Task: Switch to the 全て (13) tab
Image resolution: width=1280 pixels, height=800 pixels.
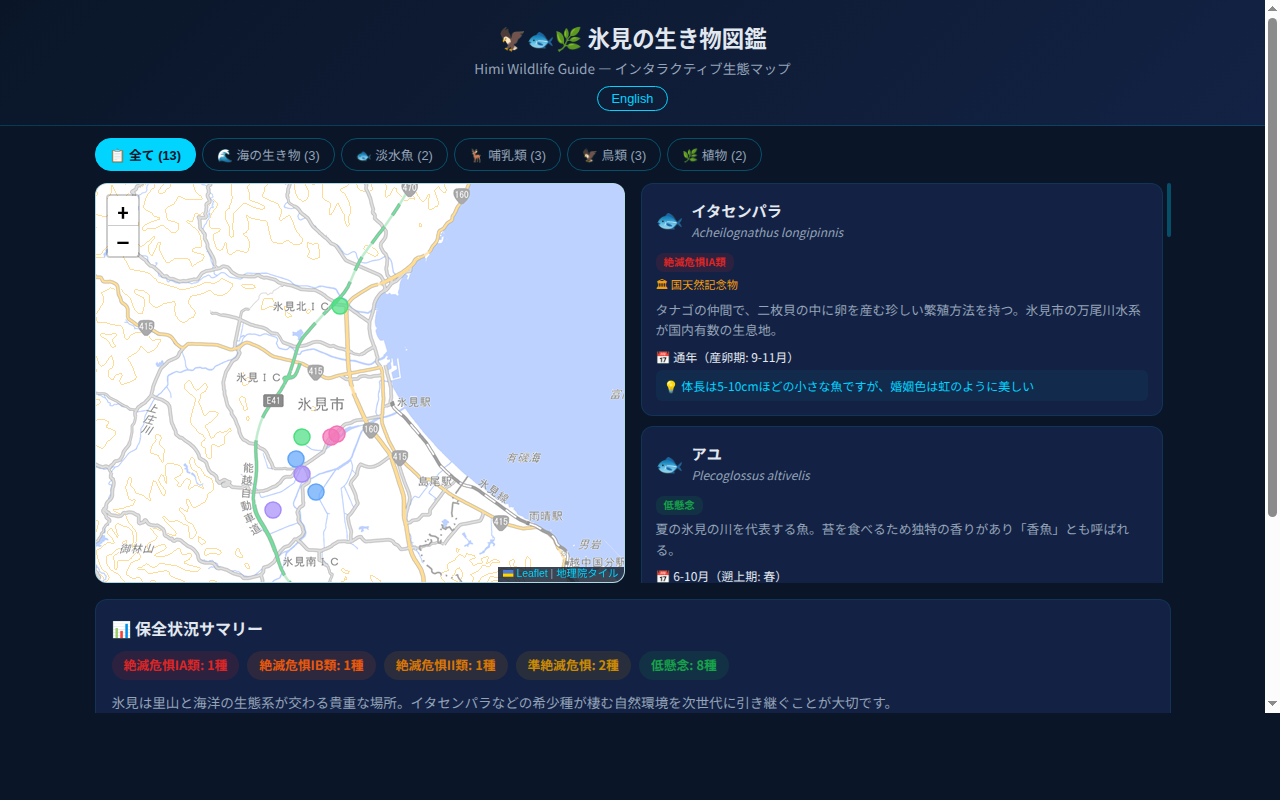Action: pos(145,154)
